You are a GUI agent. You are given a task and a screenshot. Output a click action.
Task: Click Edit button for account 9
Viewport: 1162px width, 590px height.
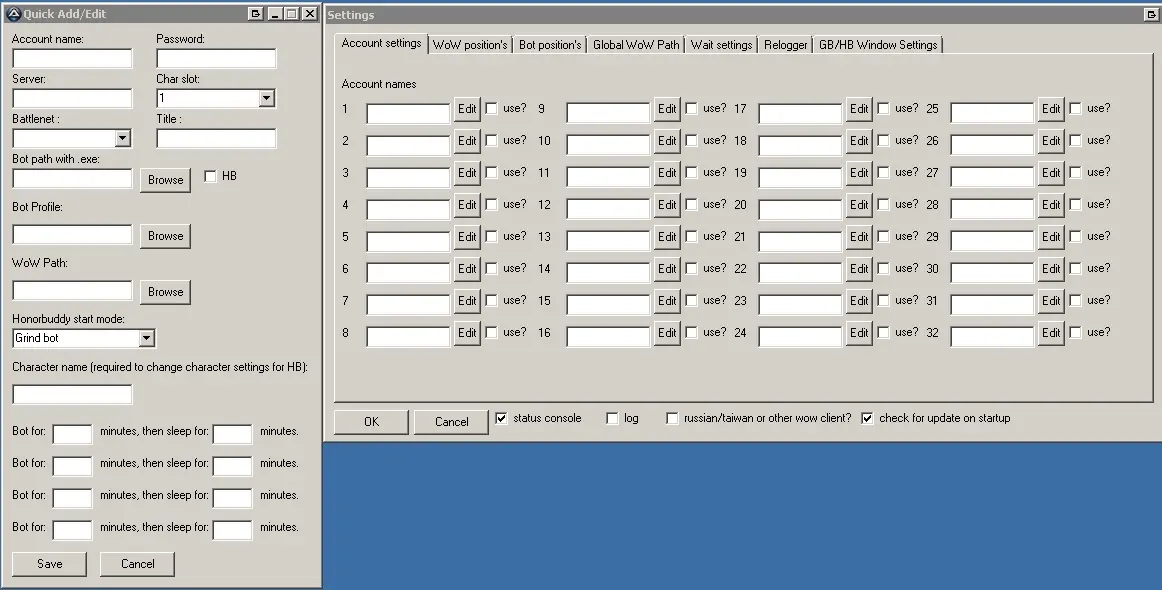[x=667, y=109]
